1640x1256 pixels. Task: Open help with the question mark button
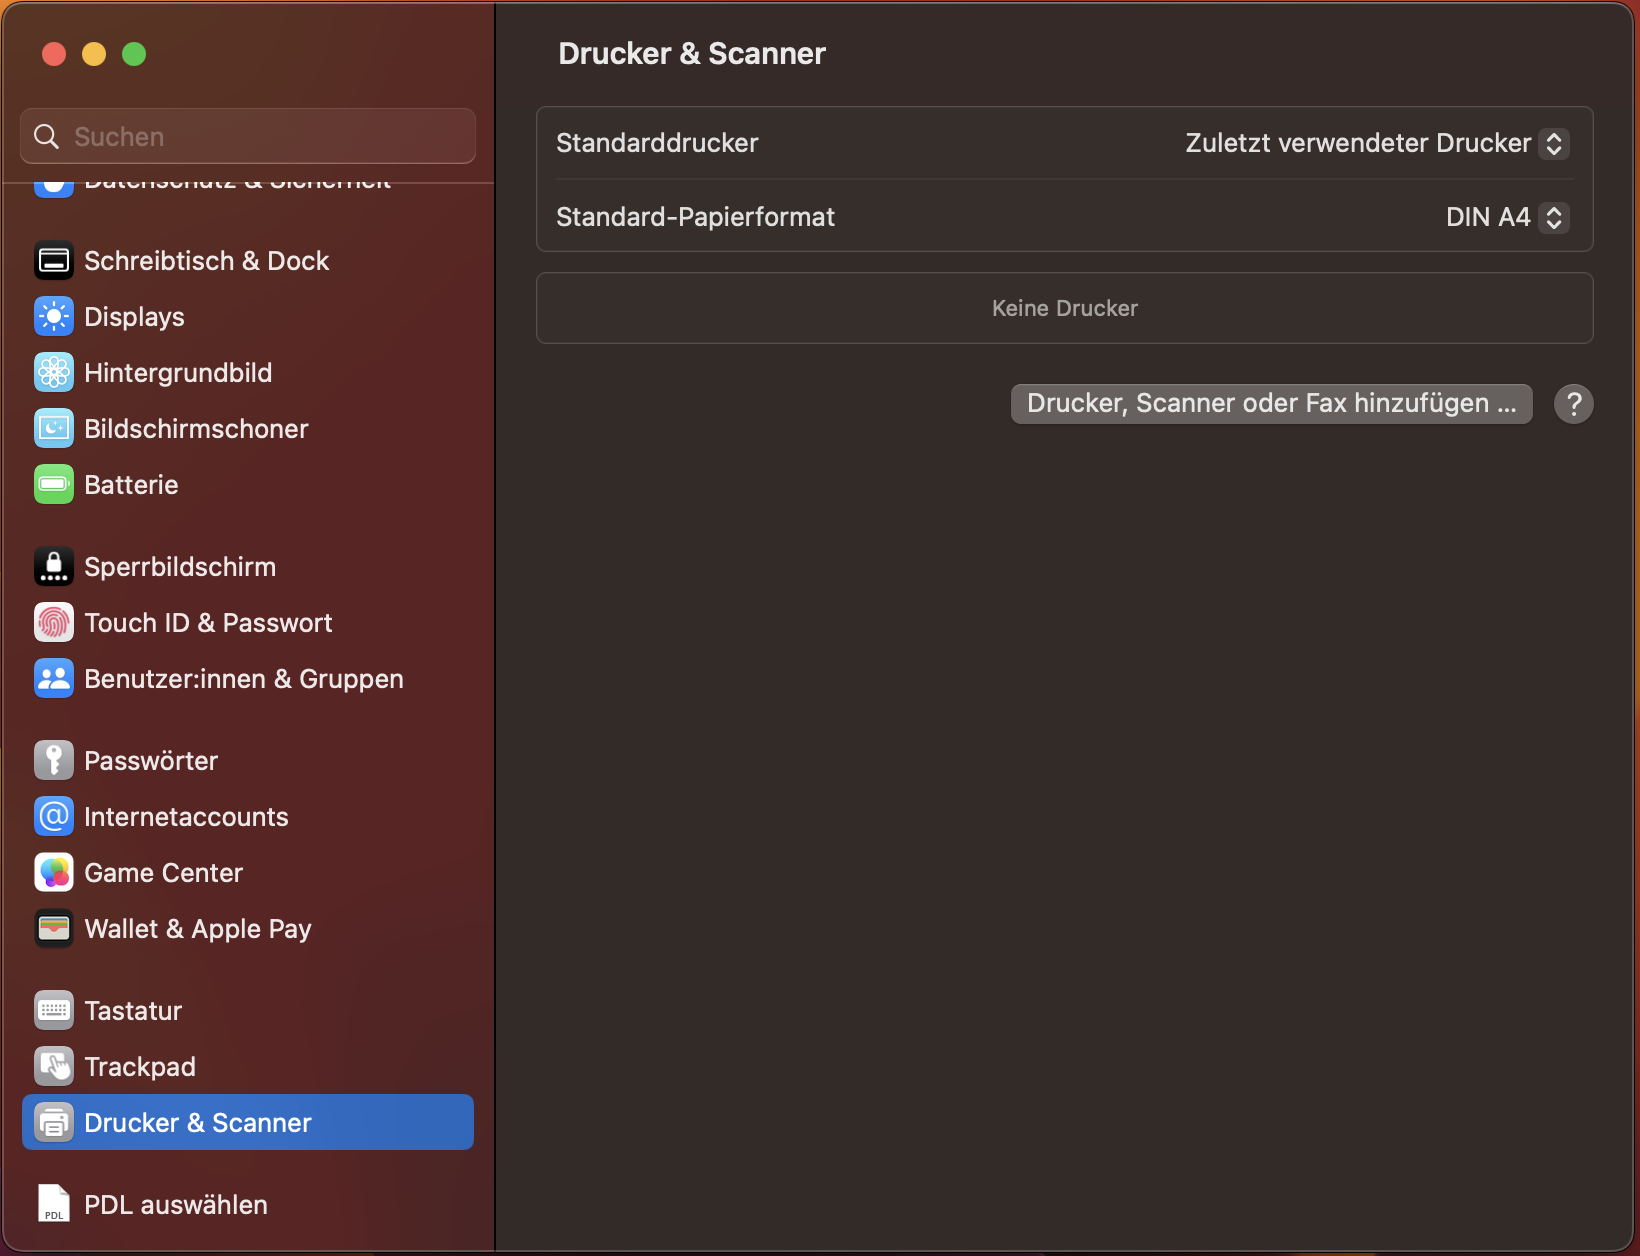pos(1573,404)
